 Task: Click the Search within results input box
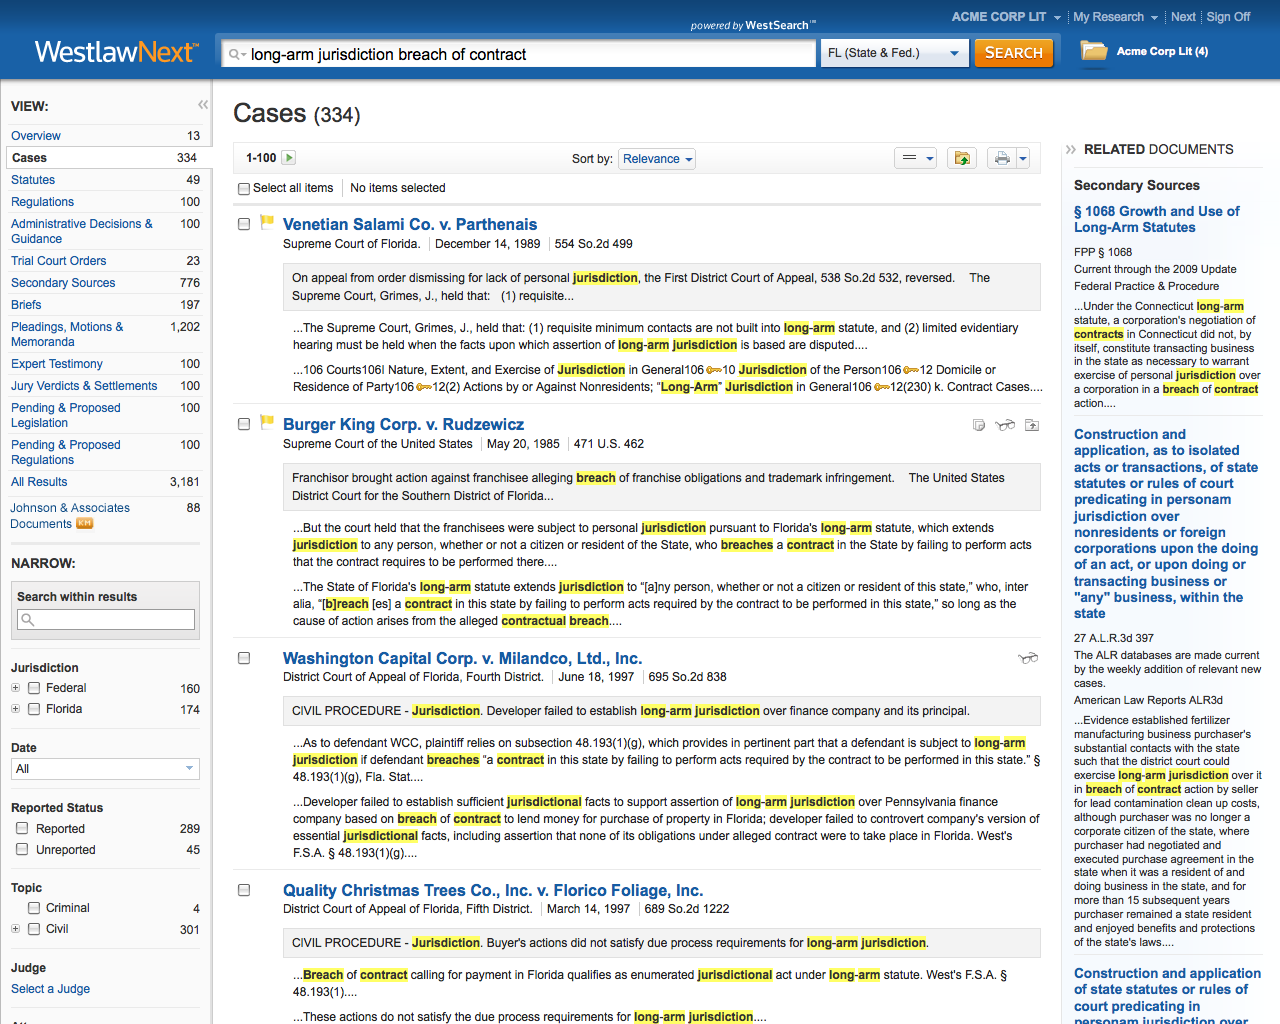tap(106, 620)
